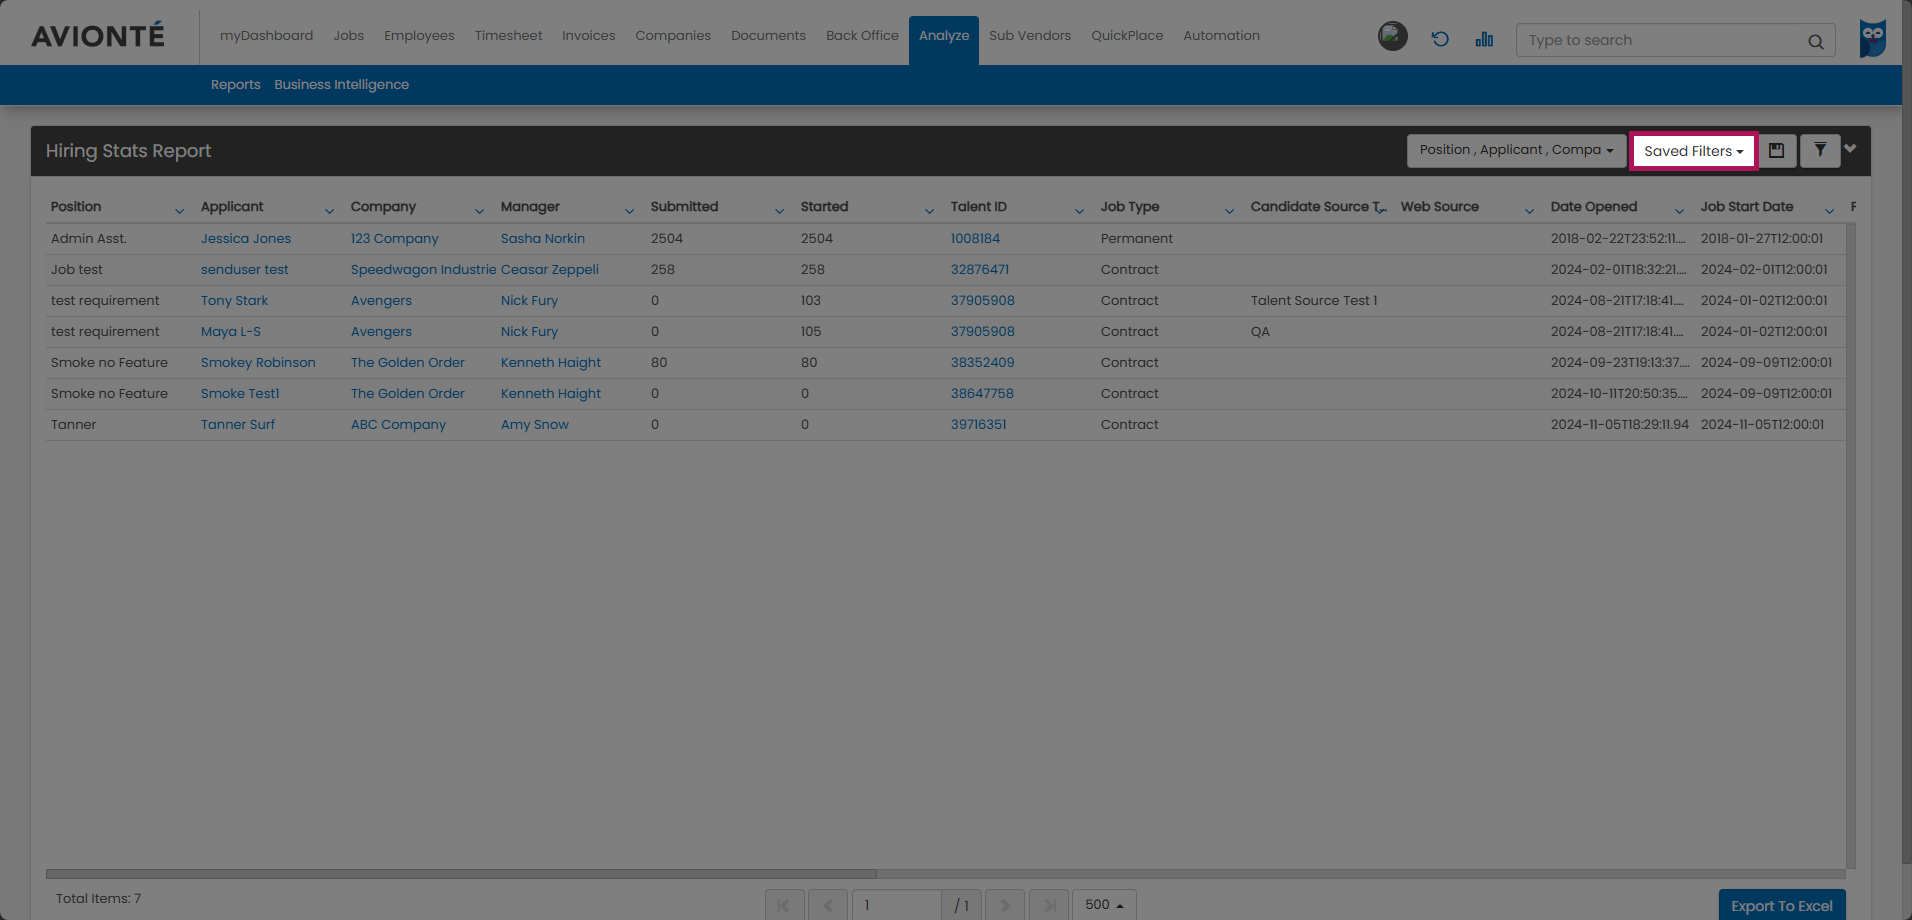
Task: Switch to Business Intelligence tab
Action: (341, 85)
